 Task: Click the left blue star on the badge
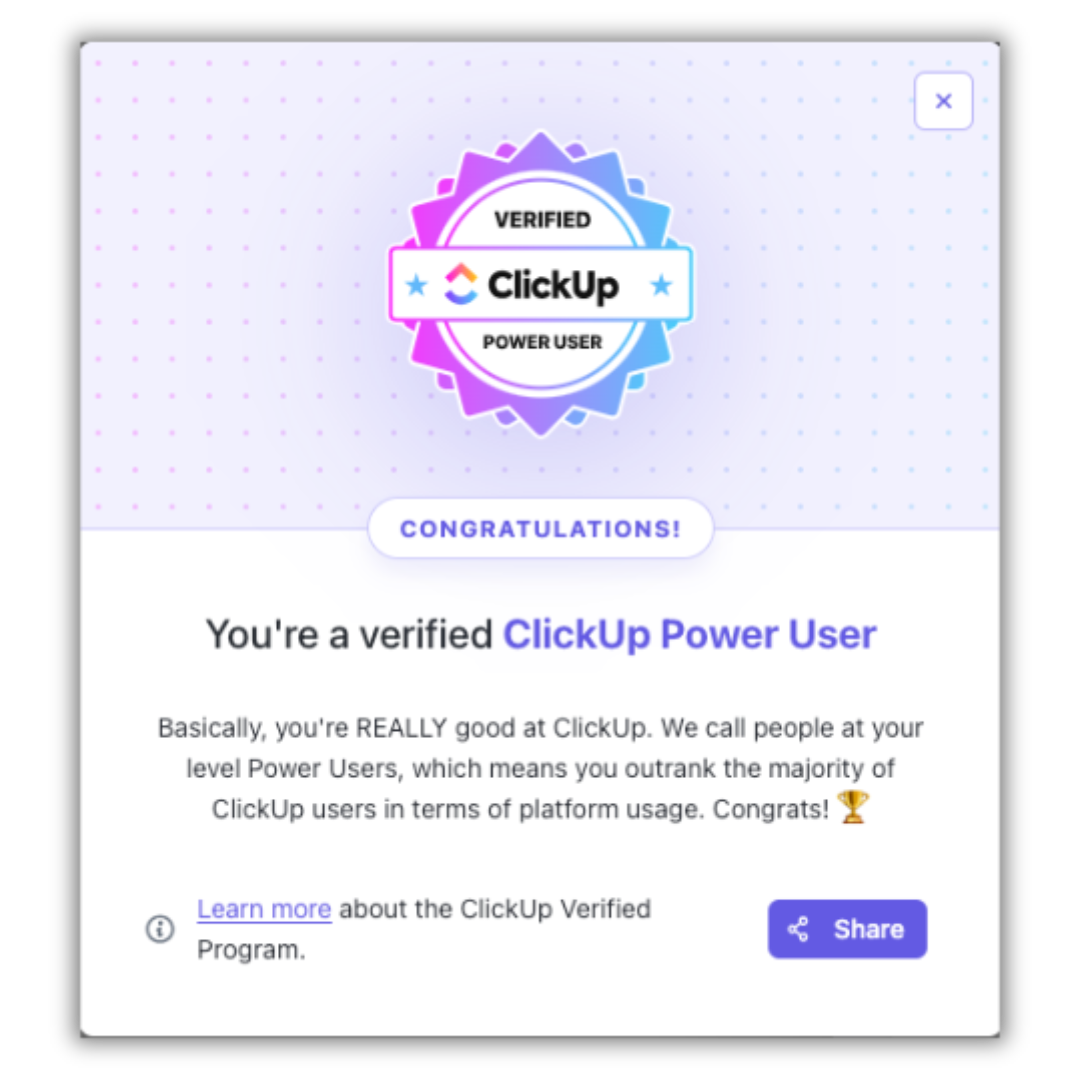pyautogui.click(x=416, y=284)
